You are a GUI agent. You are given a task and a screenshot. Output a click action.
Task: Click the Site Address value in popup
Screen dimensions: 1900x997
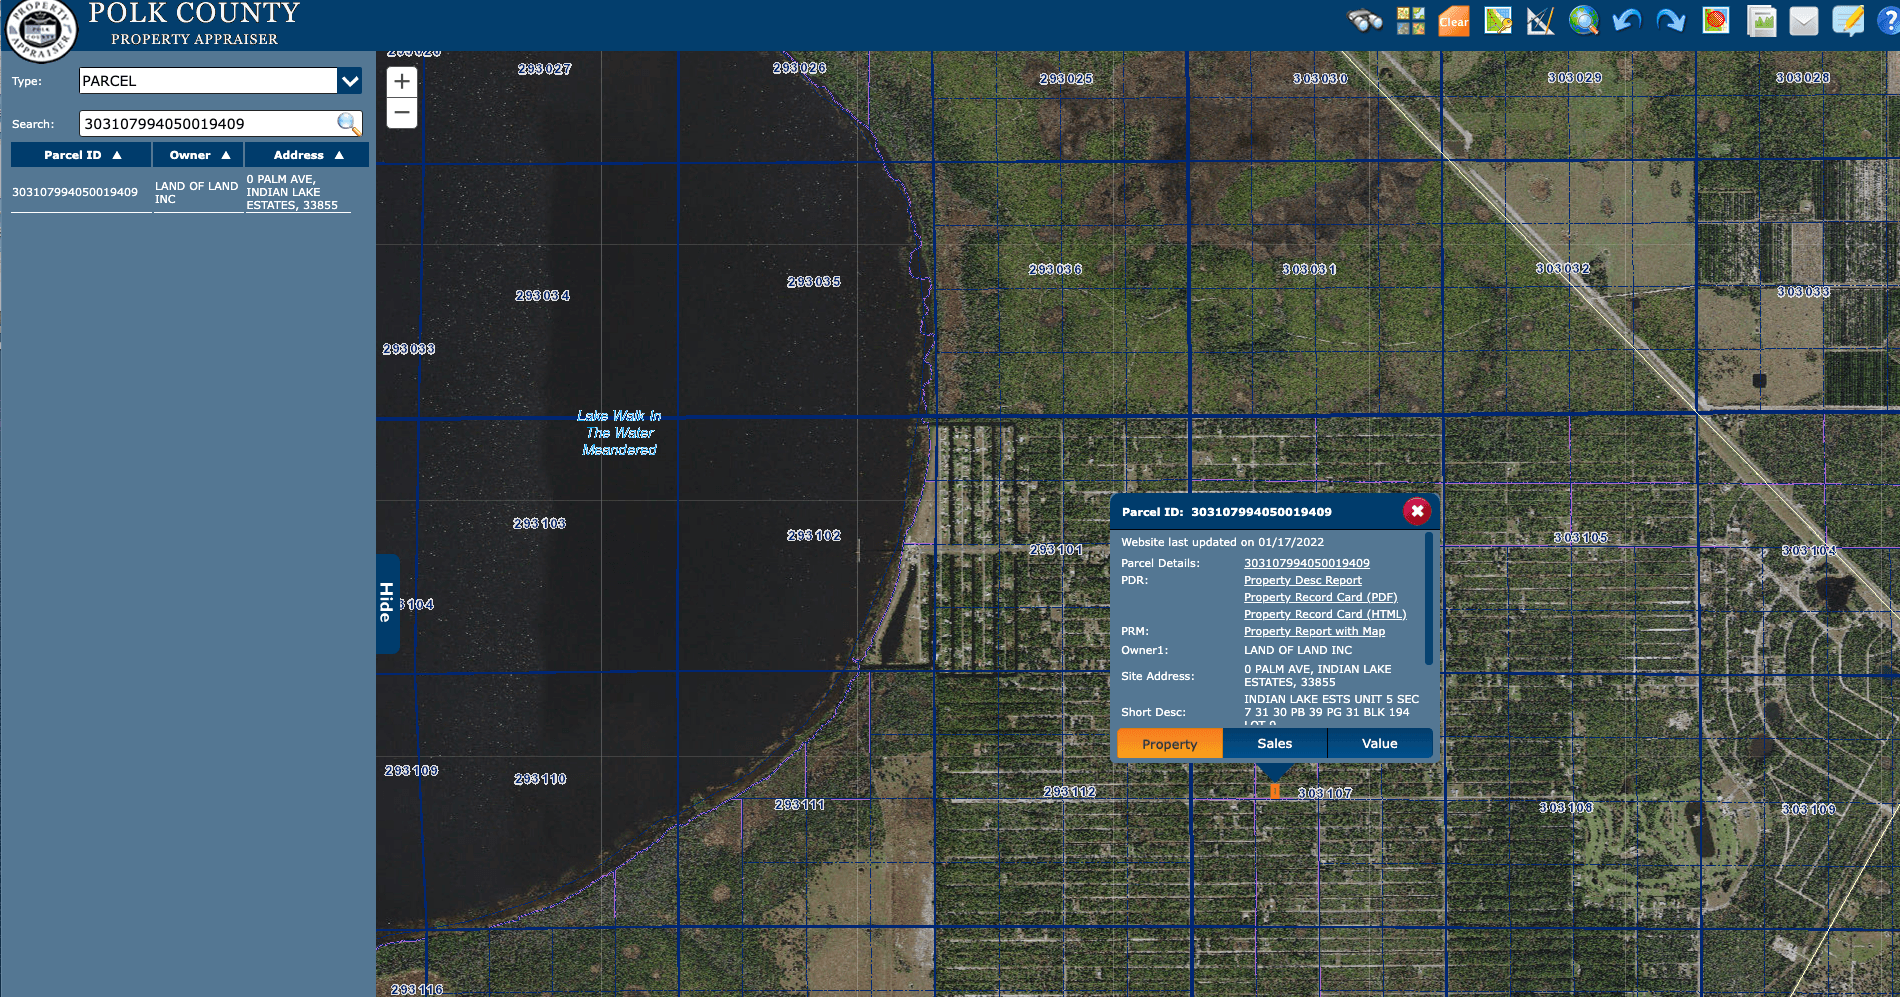tap(1318, 676)
